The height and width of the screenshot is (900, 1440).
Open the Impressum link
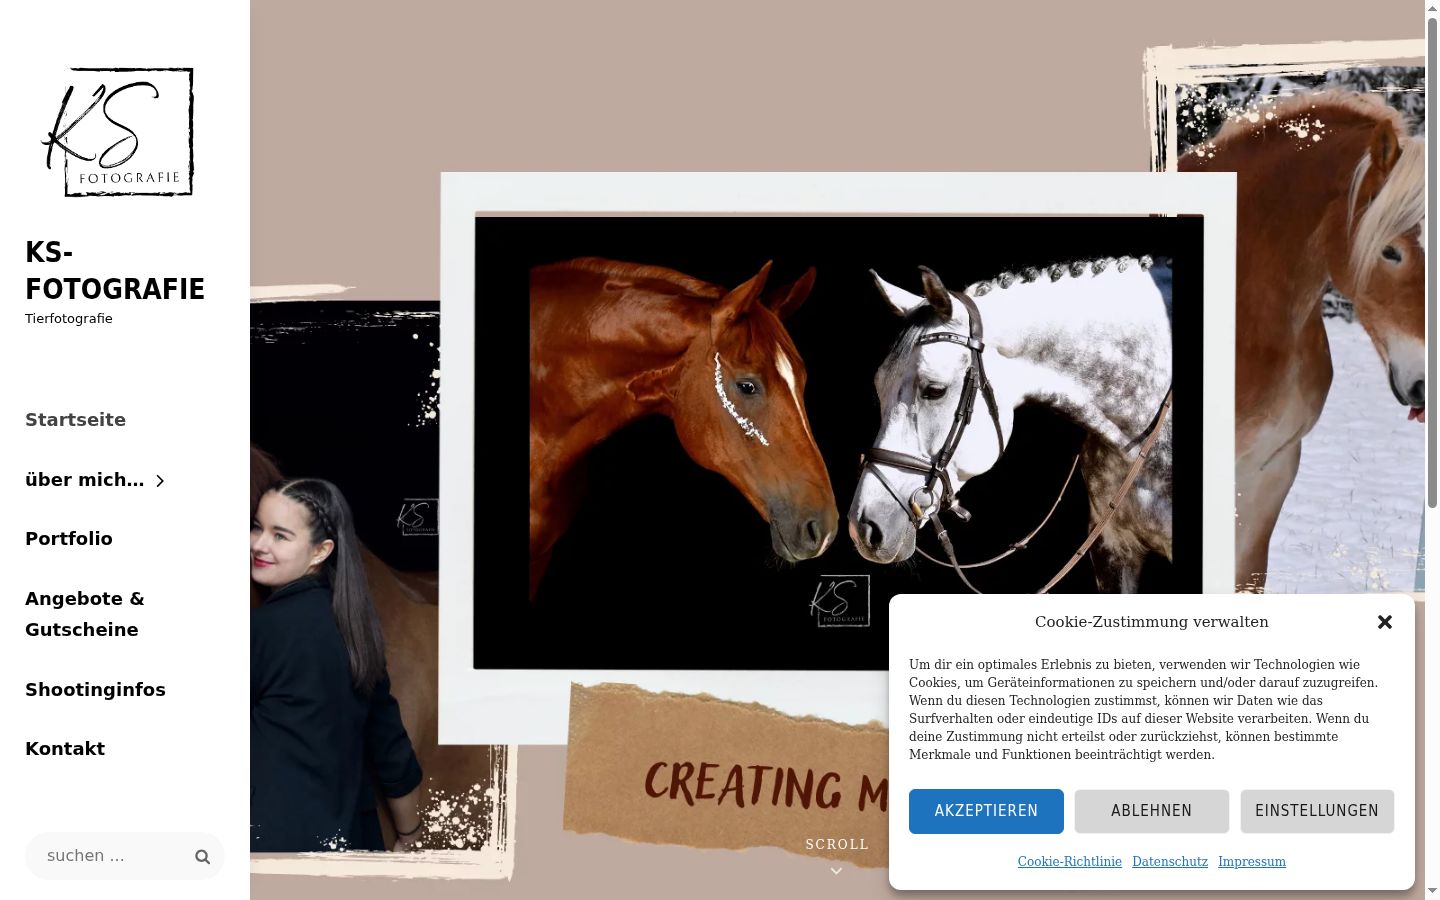(1252, 862)
